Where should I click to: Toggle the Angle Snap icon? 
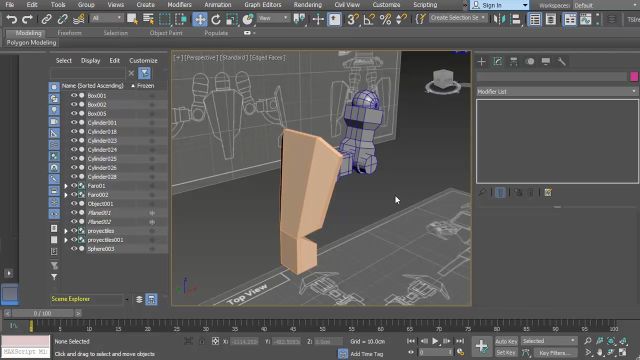(369, 19)
